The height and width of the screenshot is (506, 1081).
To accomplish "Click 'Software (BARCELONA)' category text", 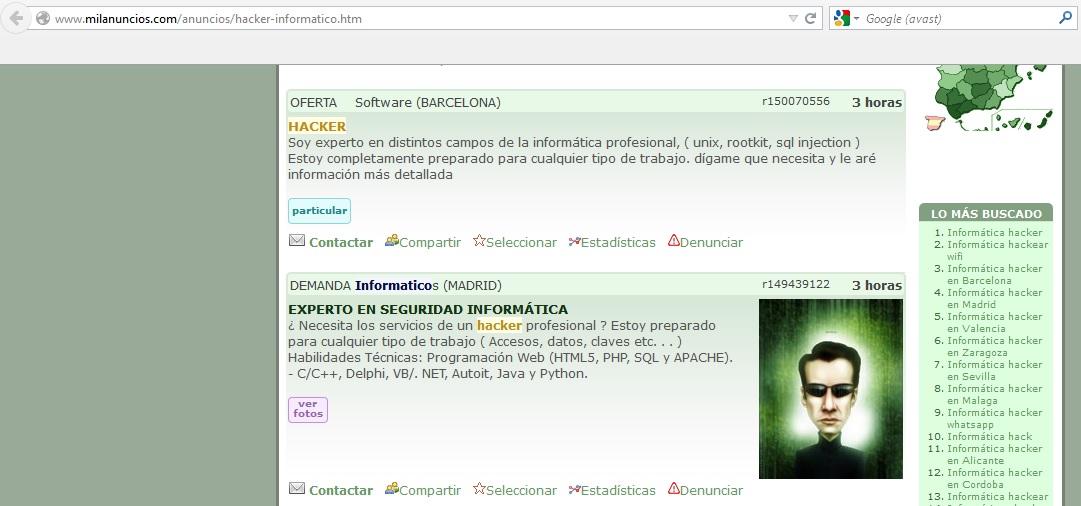I will (427, 103).
